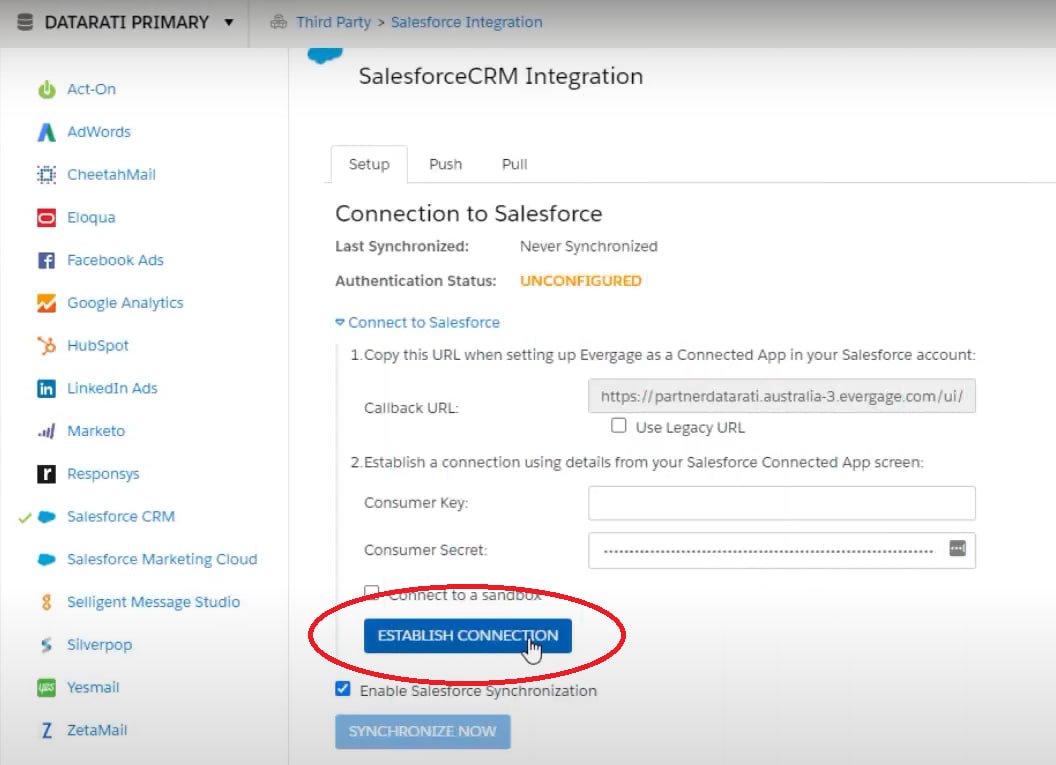Open Salesforce Marketing Cloud integration
1056x765 pixels.
[x=162, y=559]
